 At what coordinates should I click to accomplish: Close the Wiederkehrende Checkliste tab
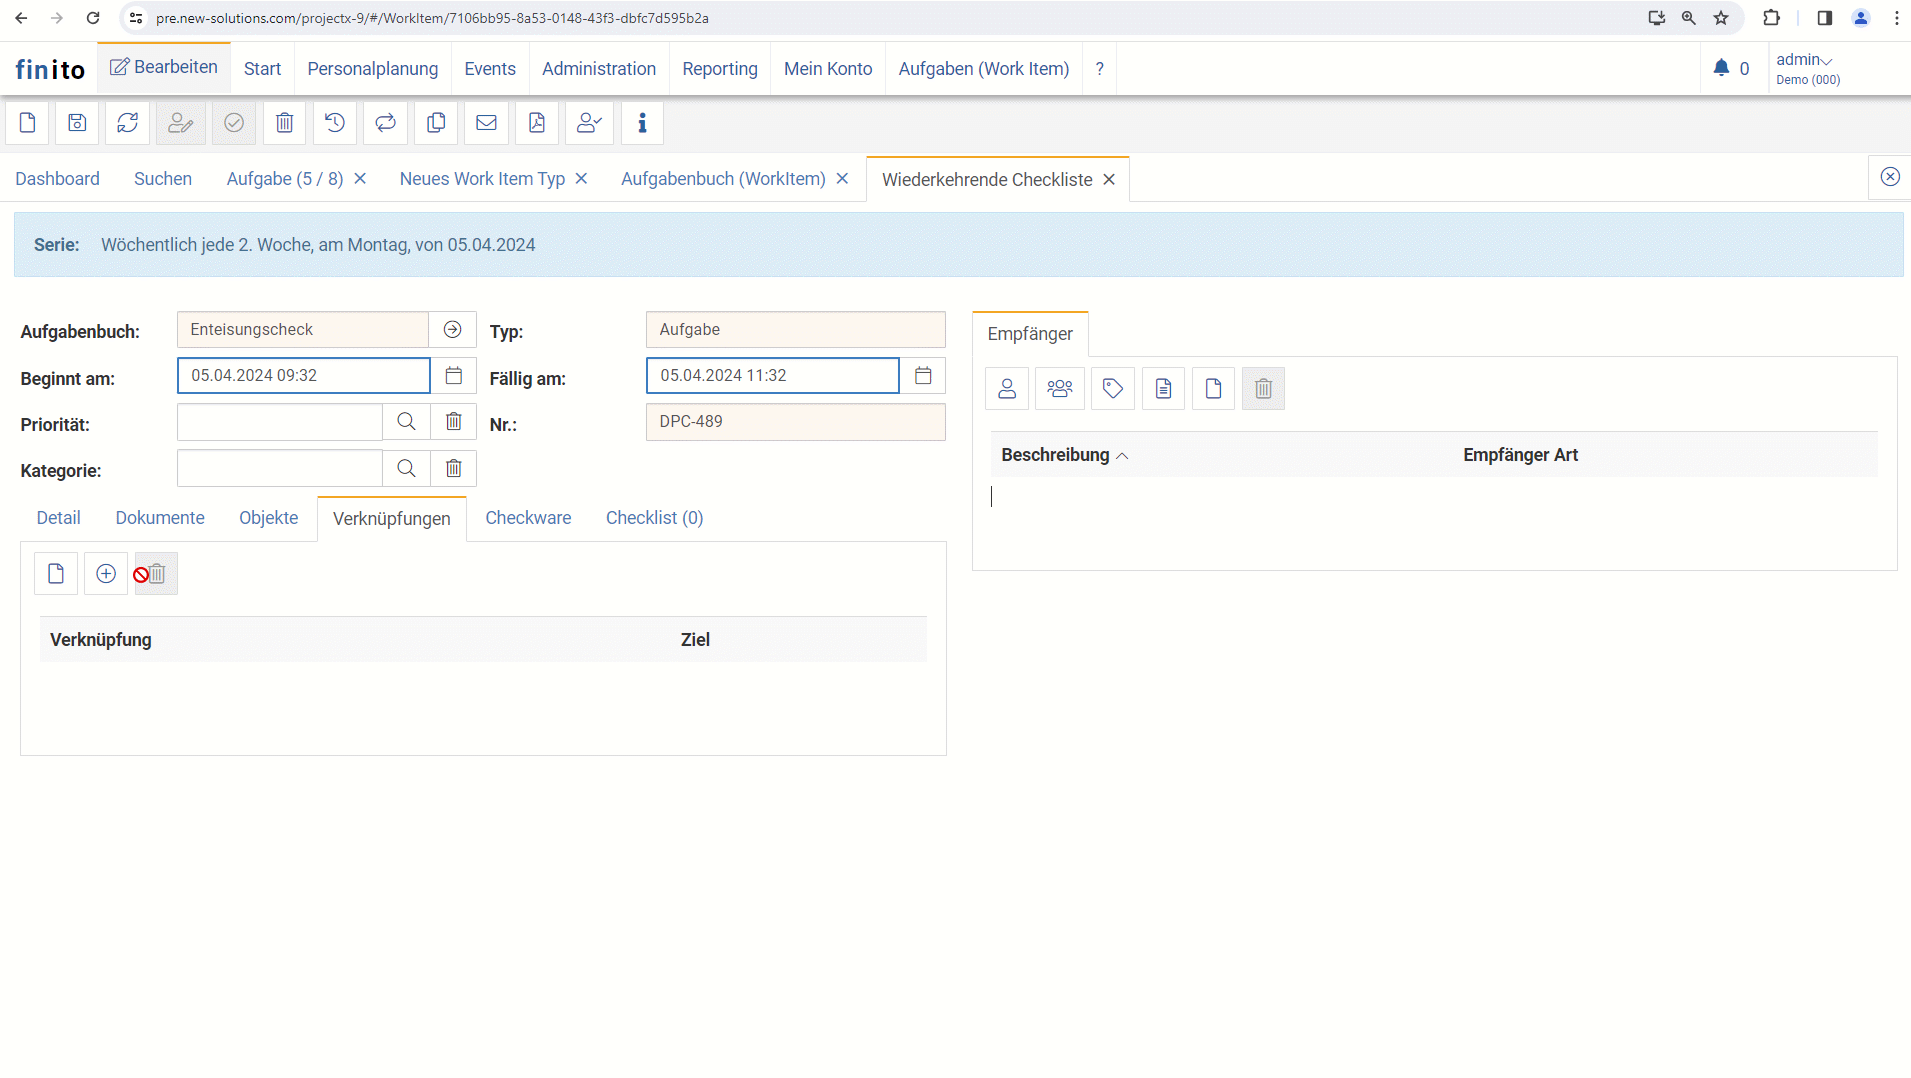click(1109, 180)
